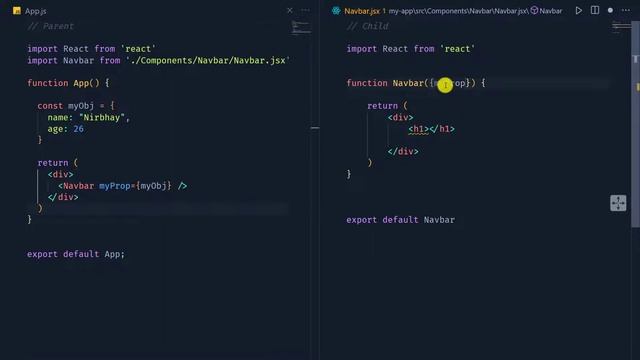Image resolution: width=640 pixels, height=360 pixels.
Task: Click the myProp attribute in the Navbar tag
Action: [115, 186]
